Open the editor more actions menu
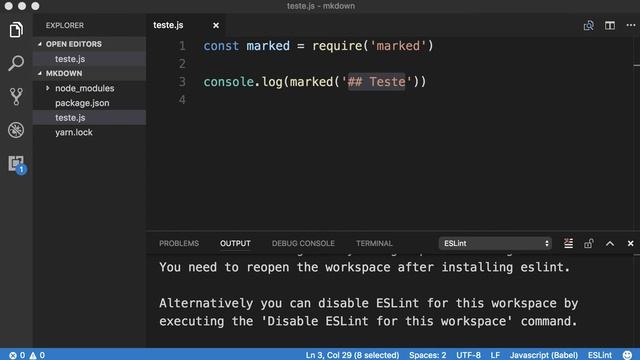This screenshot has height=360, width=640. click(631, 25)
